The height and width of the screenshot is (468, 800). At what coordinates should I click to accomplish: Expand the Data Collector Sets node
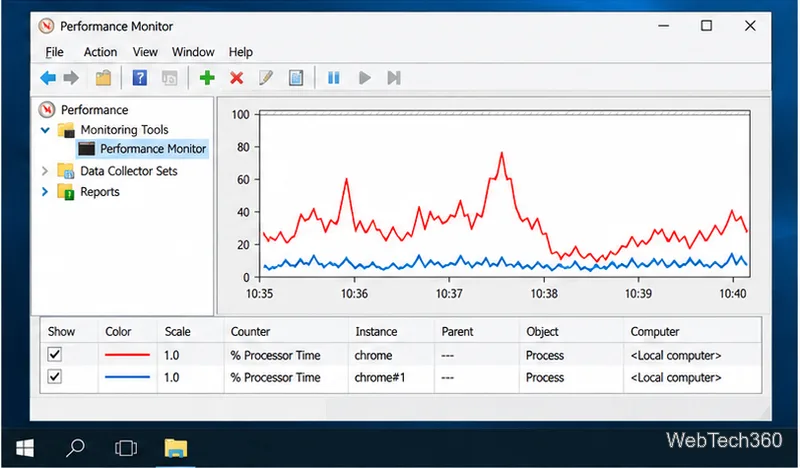coord(45,171)
